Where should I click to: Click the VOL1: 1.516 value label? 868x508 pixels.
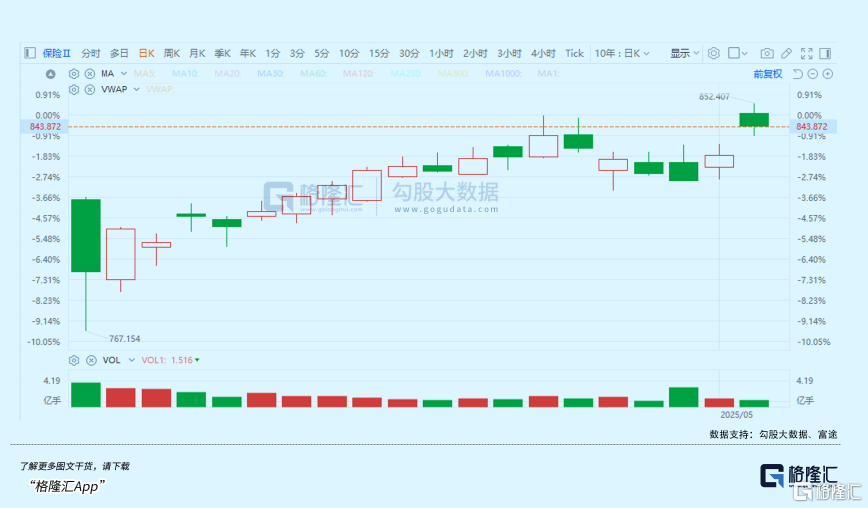[x=168, y=360]
